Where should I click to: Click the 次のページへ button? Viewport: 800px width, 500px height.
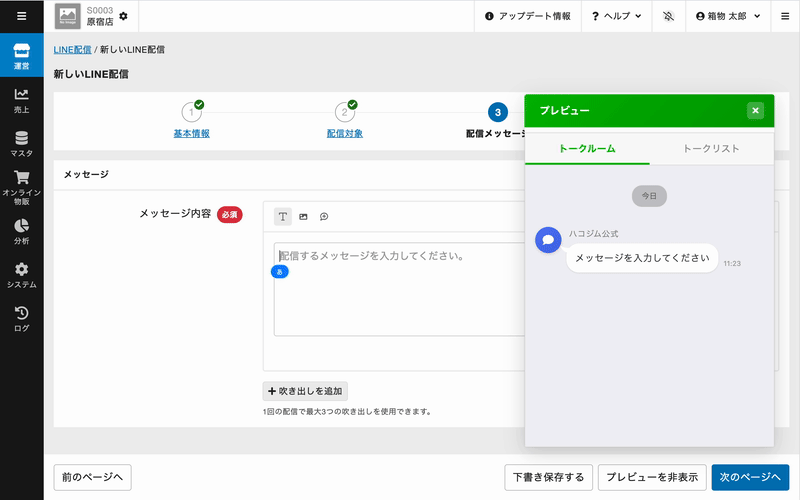click(x=749, y=477)
